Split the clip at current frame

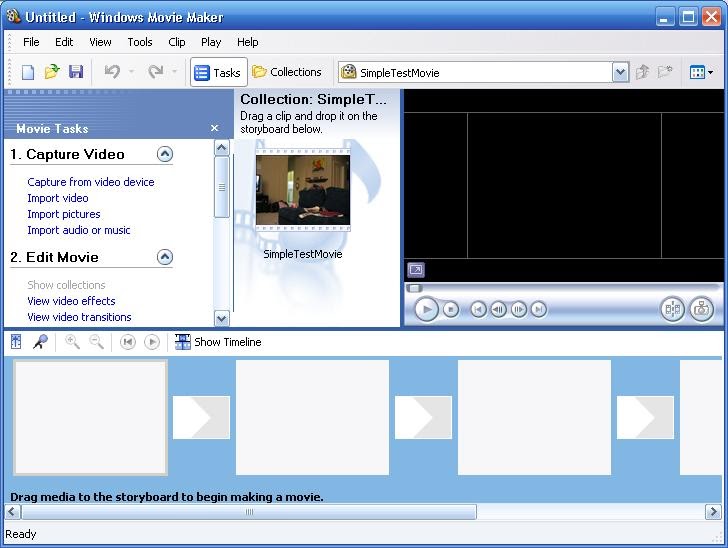point(672,309)
